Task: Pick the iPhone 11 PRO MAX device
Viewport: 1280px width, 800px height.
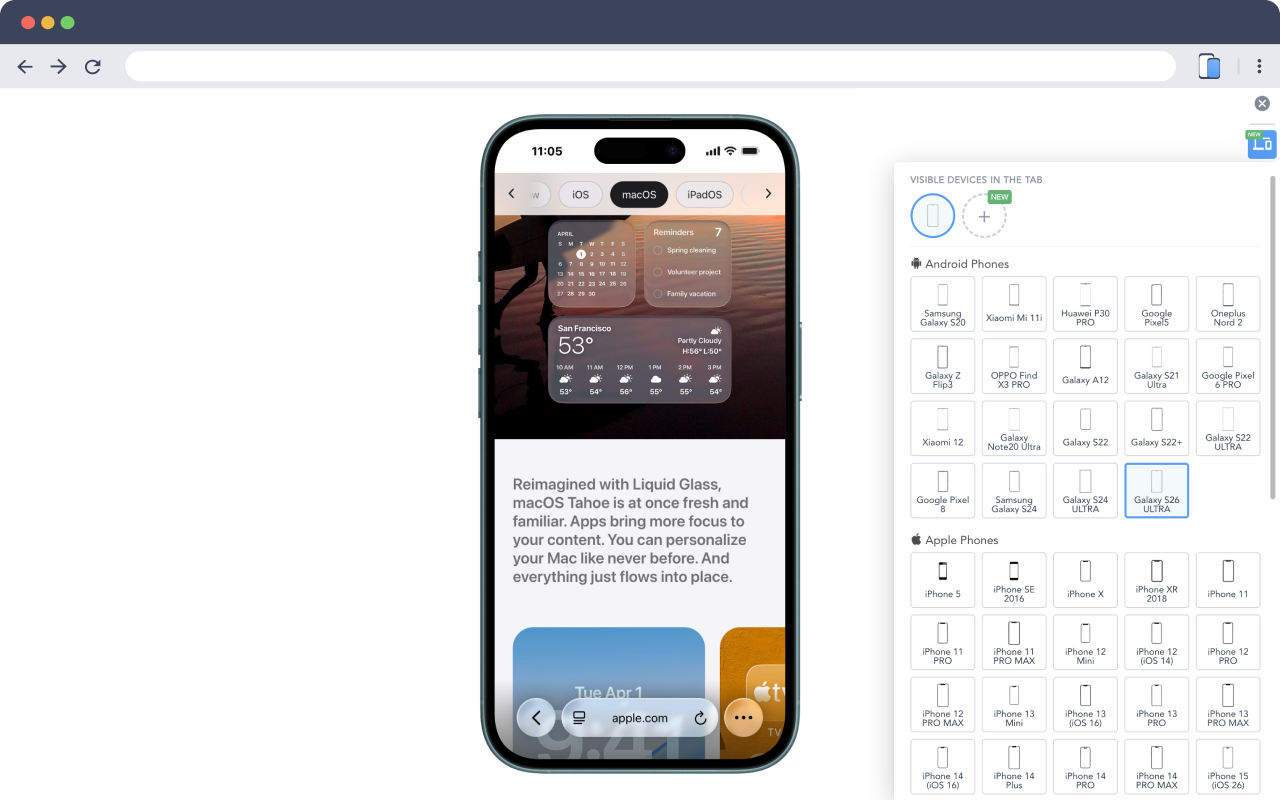Action: [x=1014, y=643]
